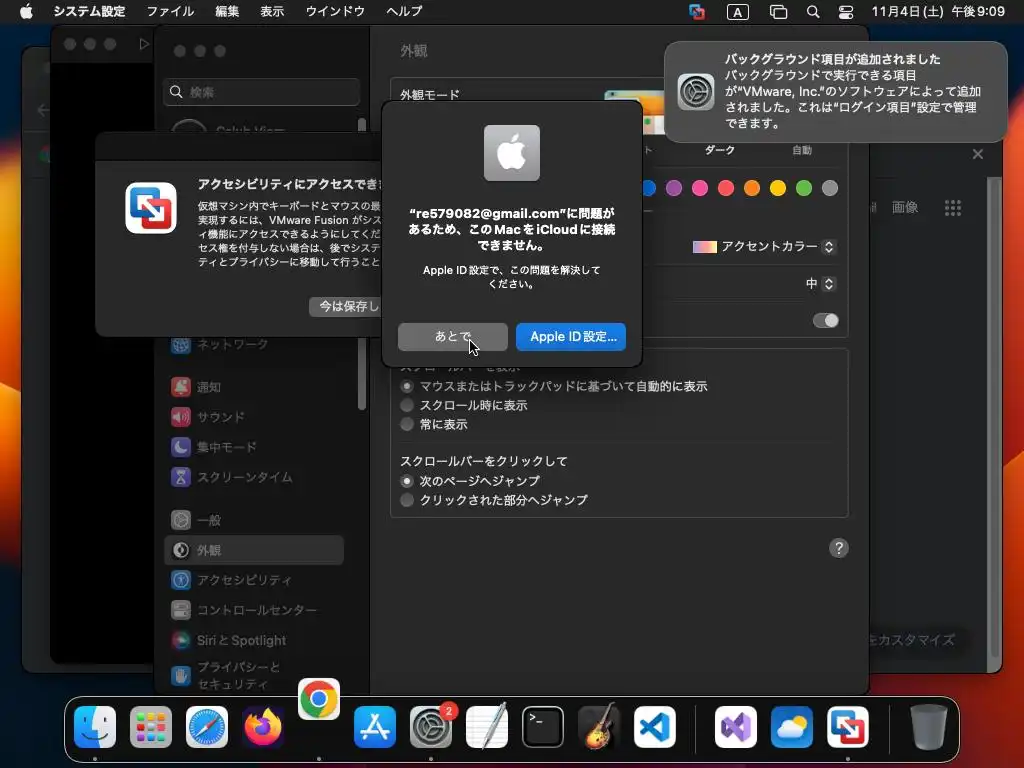Toggle the switch below the 中 dropdown
This screenshot has height=768, width=1024.
825,320
